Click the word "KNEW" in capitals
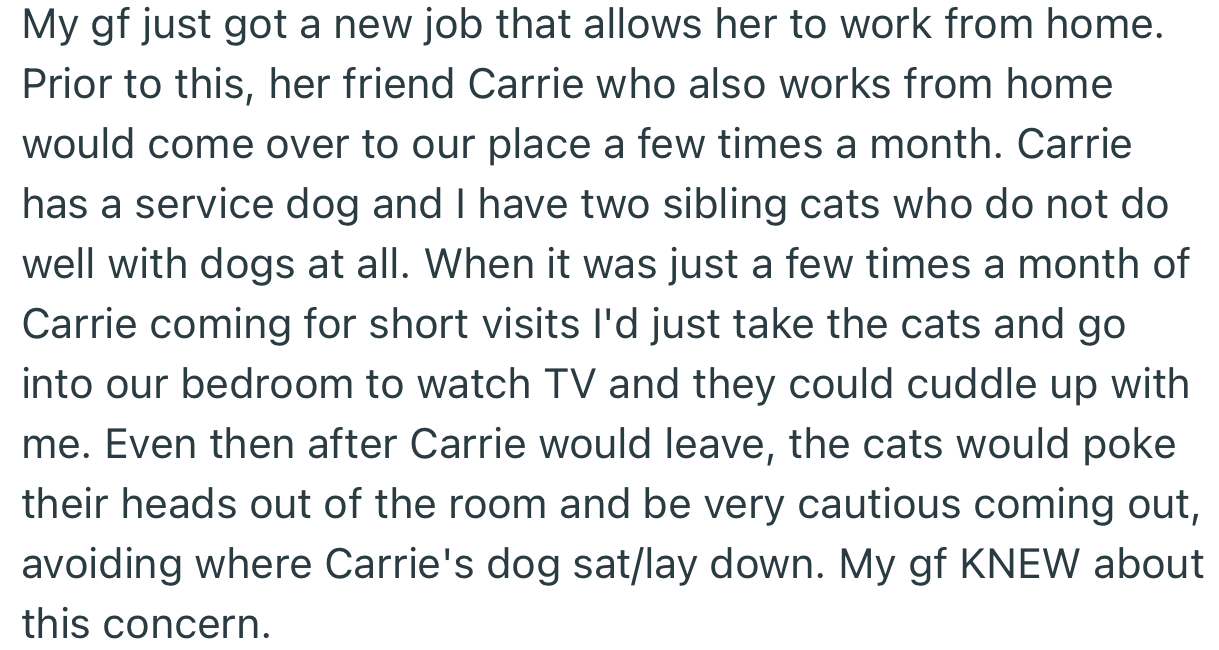Viewport: 1219px width, 650px height. click(1021, 565)
